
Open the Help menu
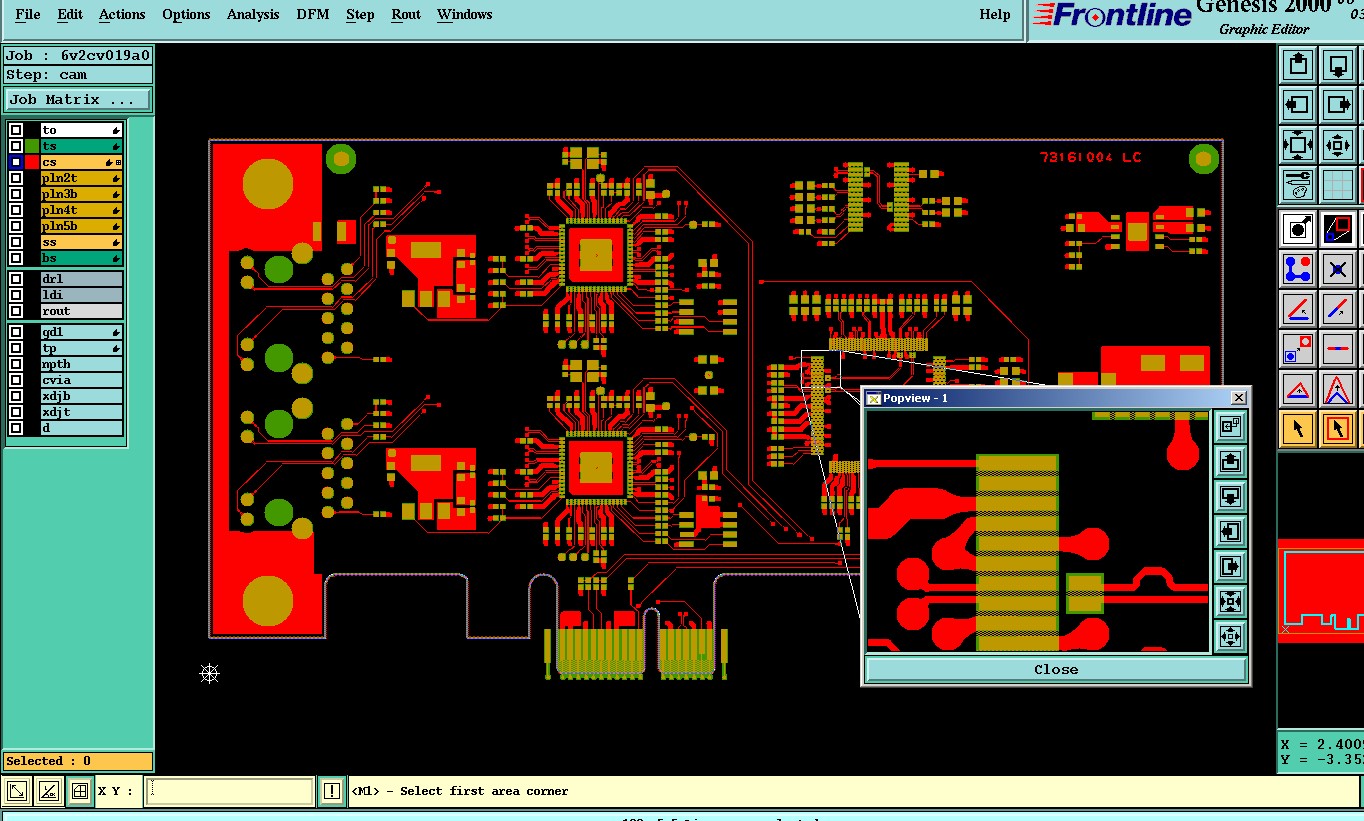tap(995, 14)
